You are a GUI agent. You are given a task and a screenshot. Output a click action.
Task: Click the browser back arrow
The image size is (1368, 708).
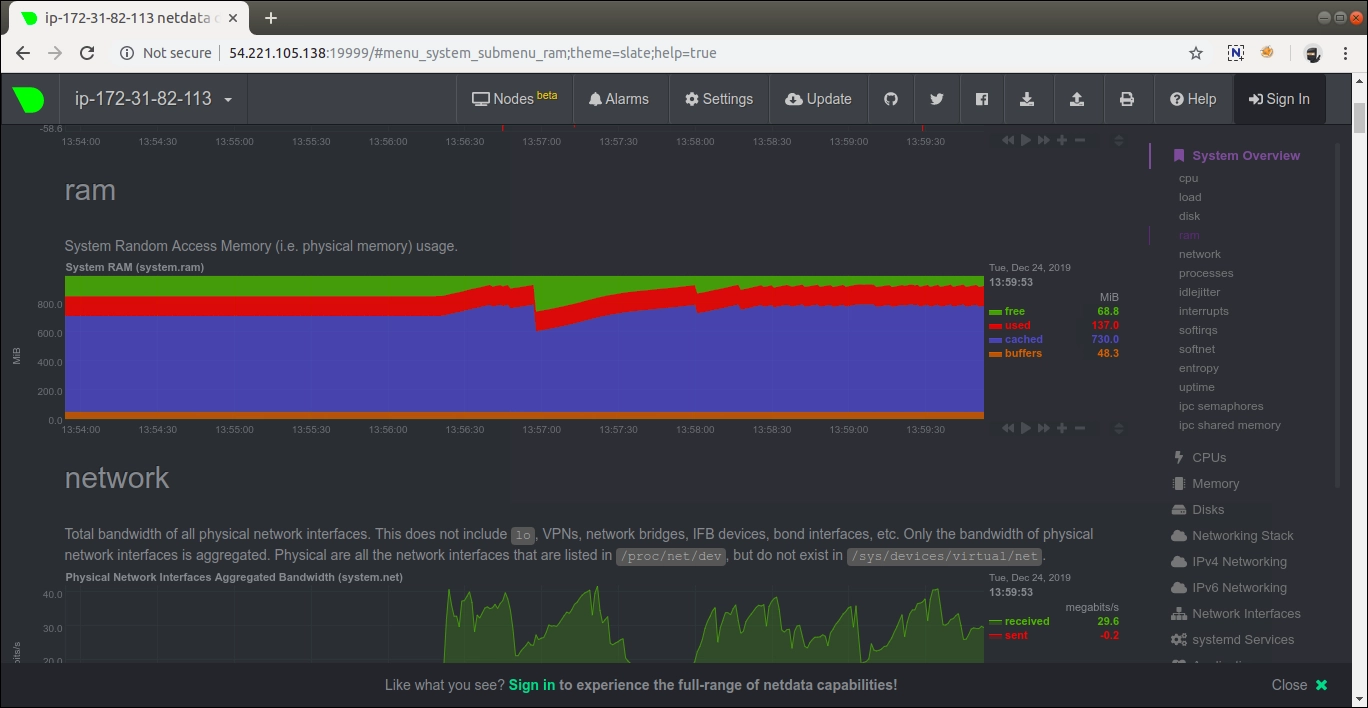coord(23,53)
